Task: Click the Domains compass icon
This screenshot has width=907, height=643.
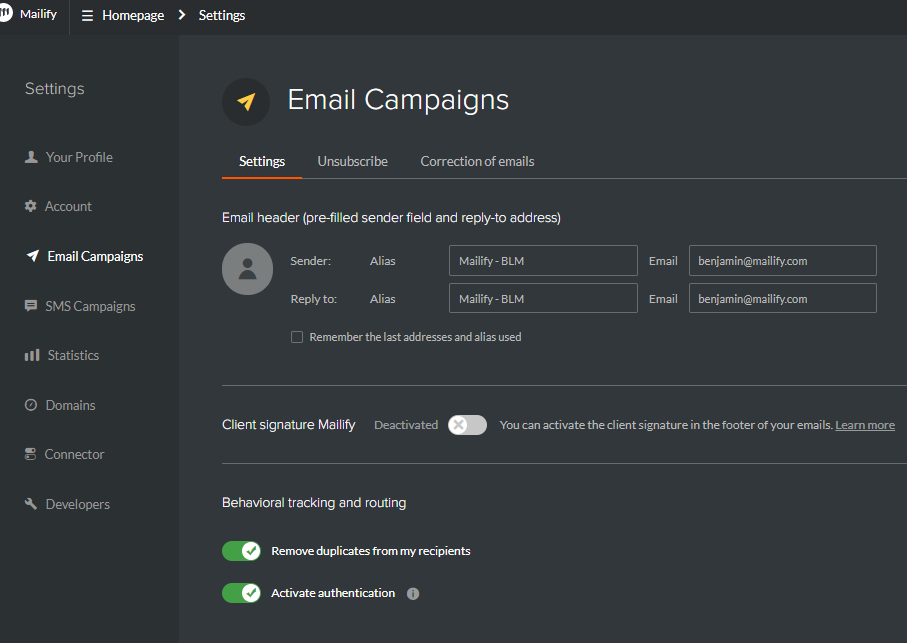Action: [31, 405]
